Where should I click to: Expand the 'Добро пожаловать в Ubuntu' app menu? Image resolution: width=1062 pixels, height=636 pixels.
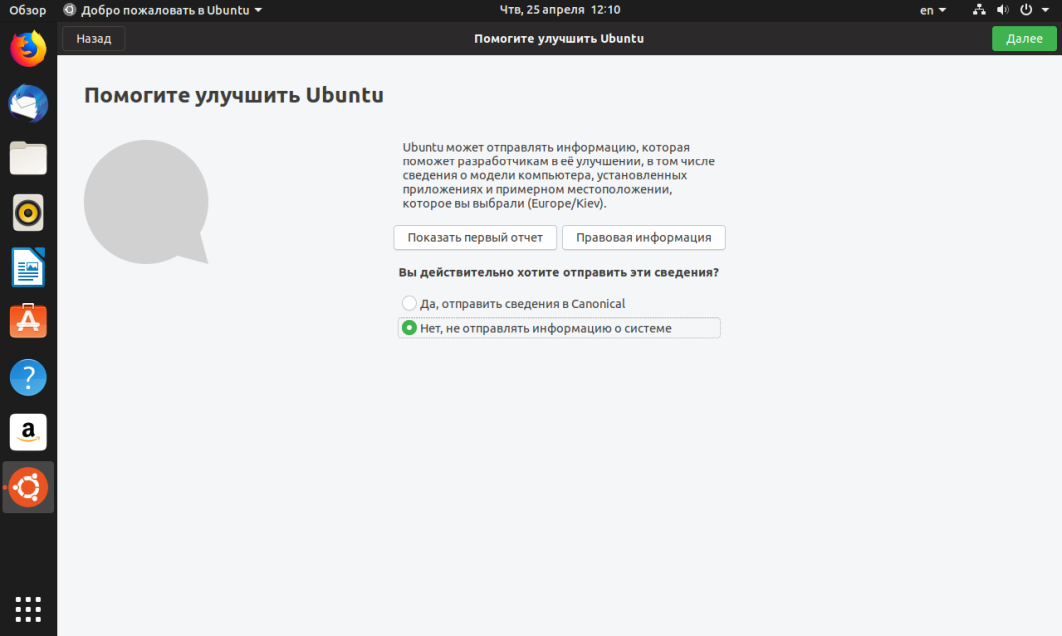coord(163,10)
